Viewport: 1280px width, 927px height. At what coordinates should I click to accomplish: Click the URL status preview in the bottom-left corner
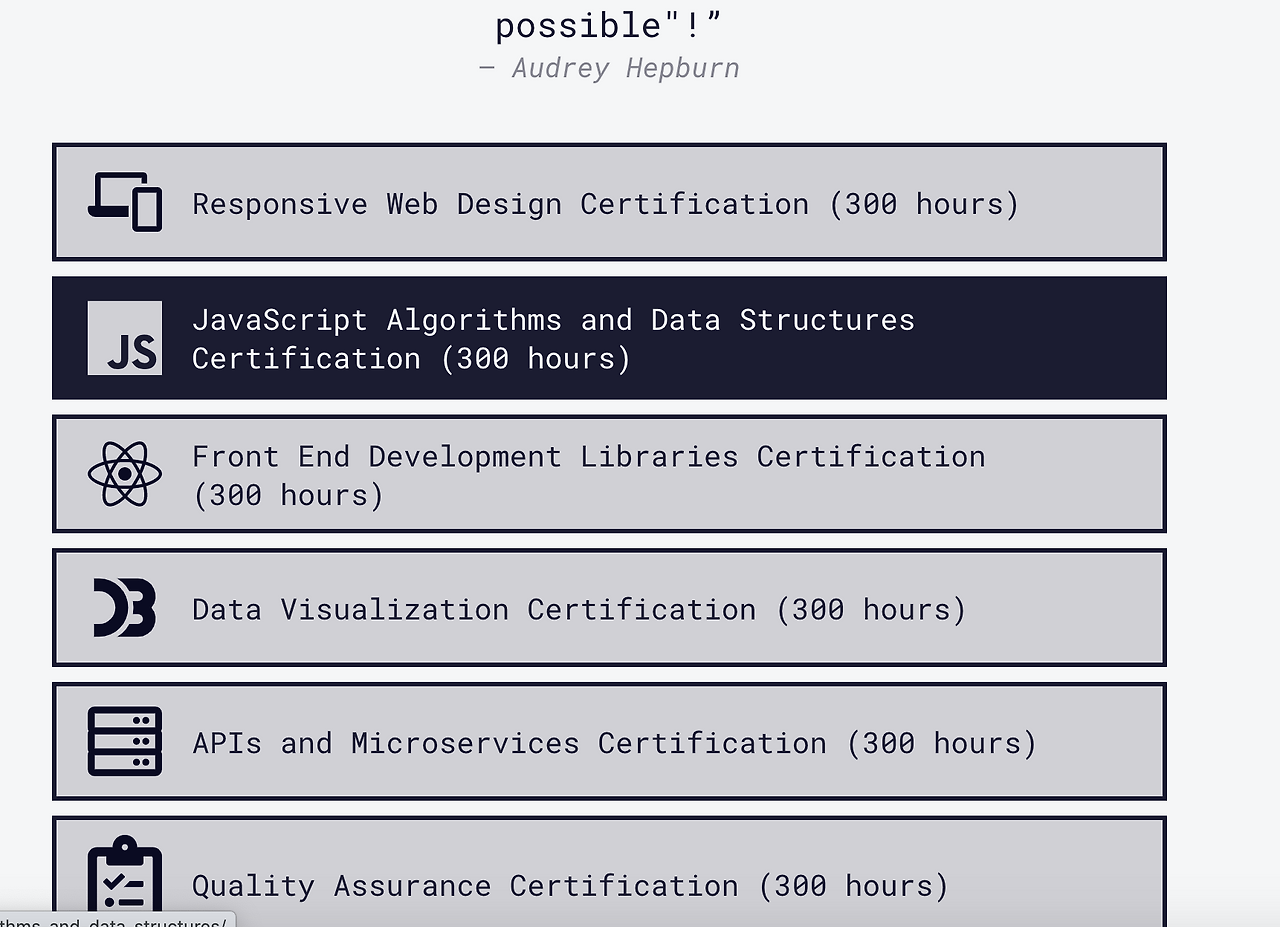pos(117,920)
